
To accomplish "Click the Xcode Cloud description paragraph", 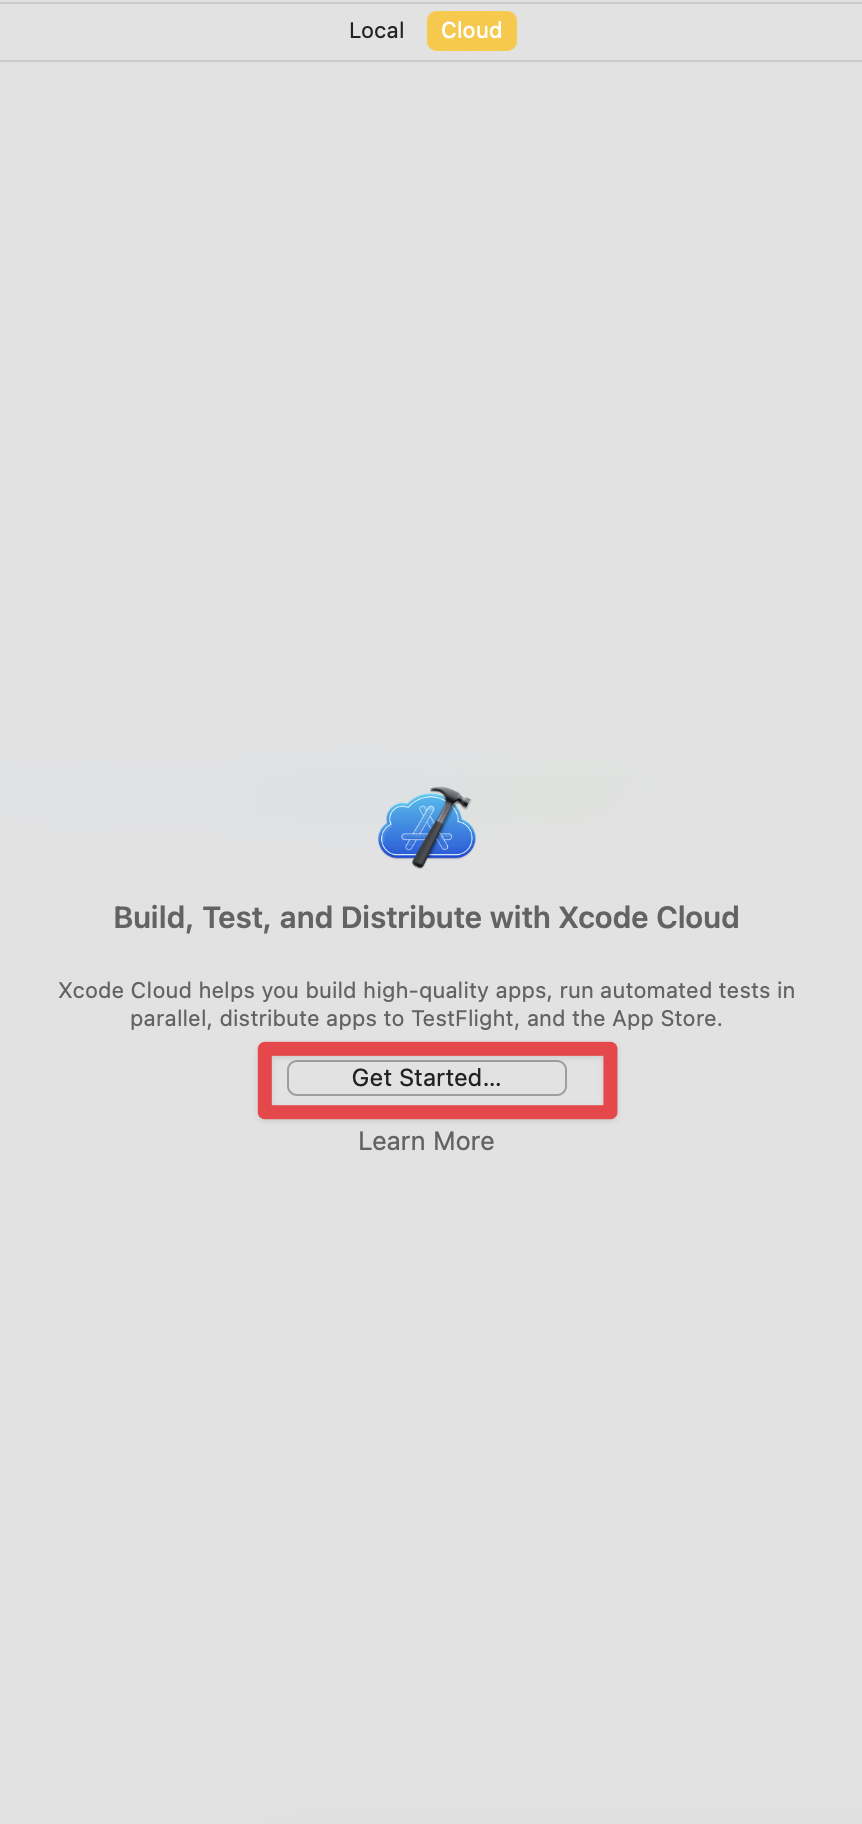I will [427, 1004].
